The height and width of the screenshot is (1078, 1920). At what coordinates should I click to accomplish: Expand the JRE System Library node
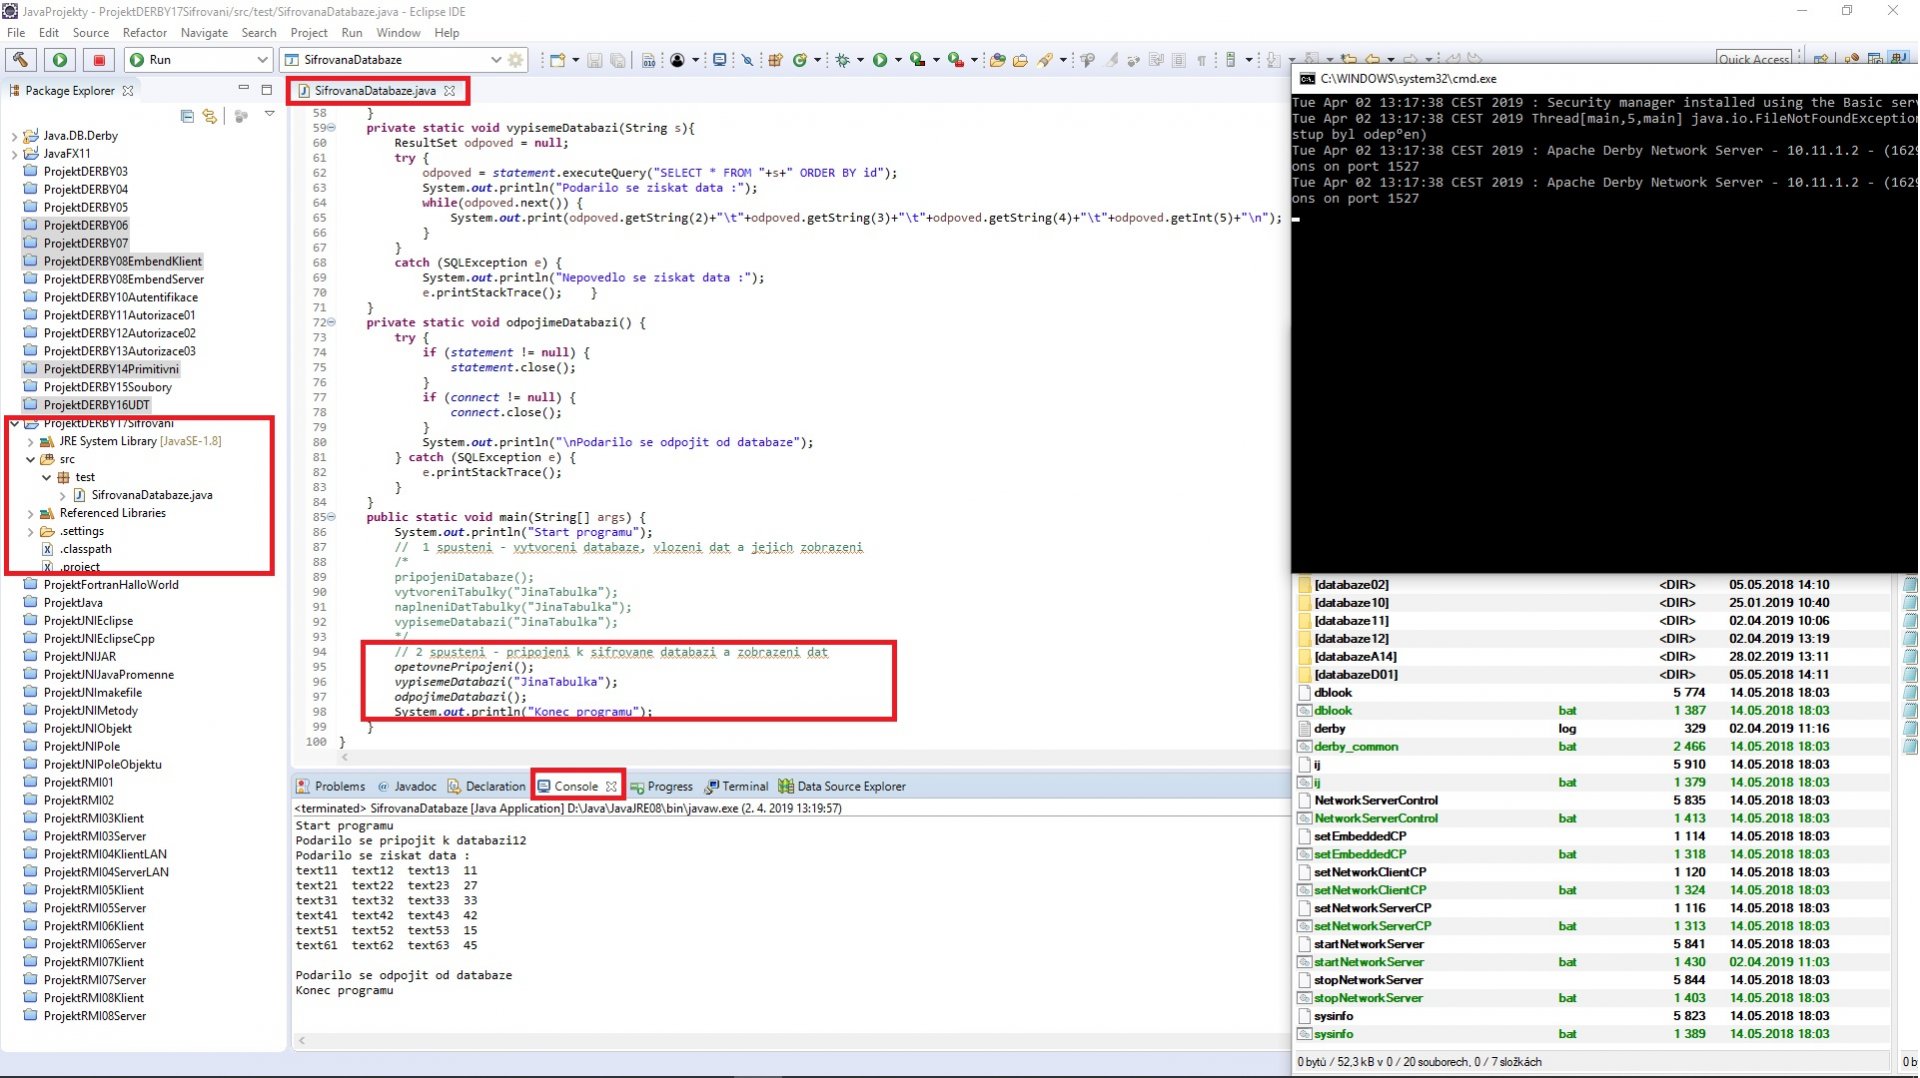pyautogui.click(x=30, y=441)
